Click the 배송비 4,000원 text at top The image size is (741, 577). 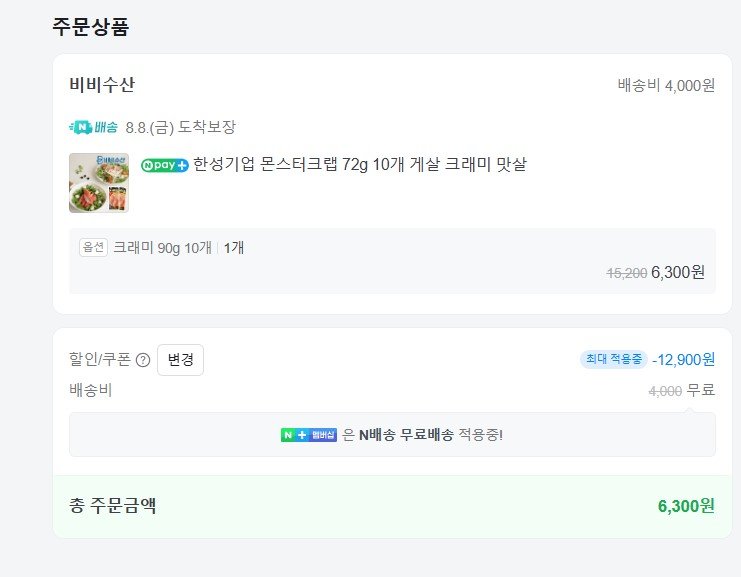[666, 85]
